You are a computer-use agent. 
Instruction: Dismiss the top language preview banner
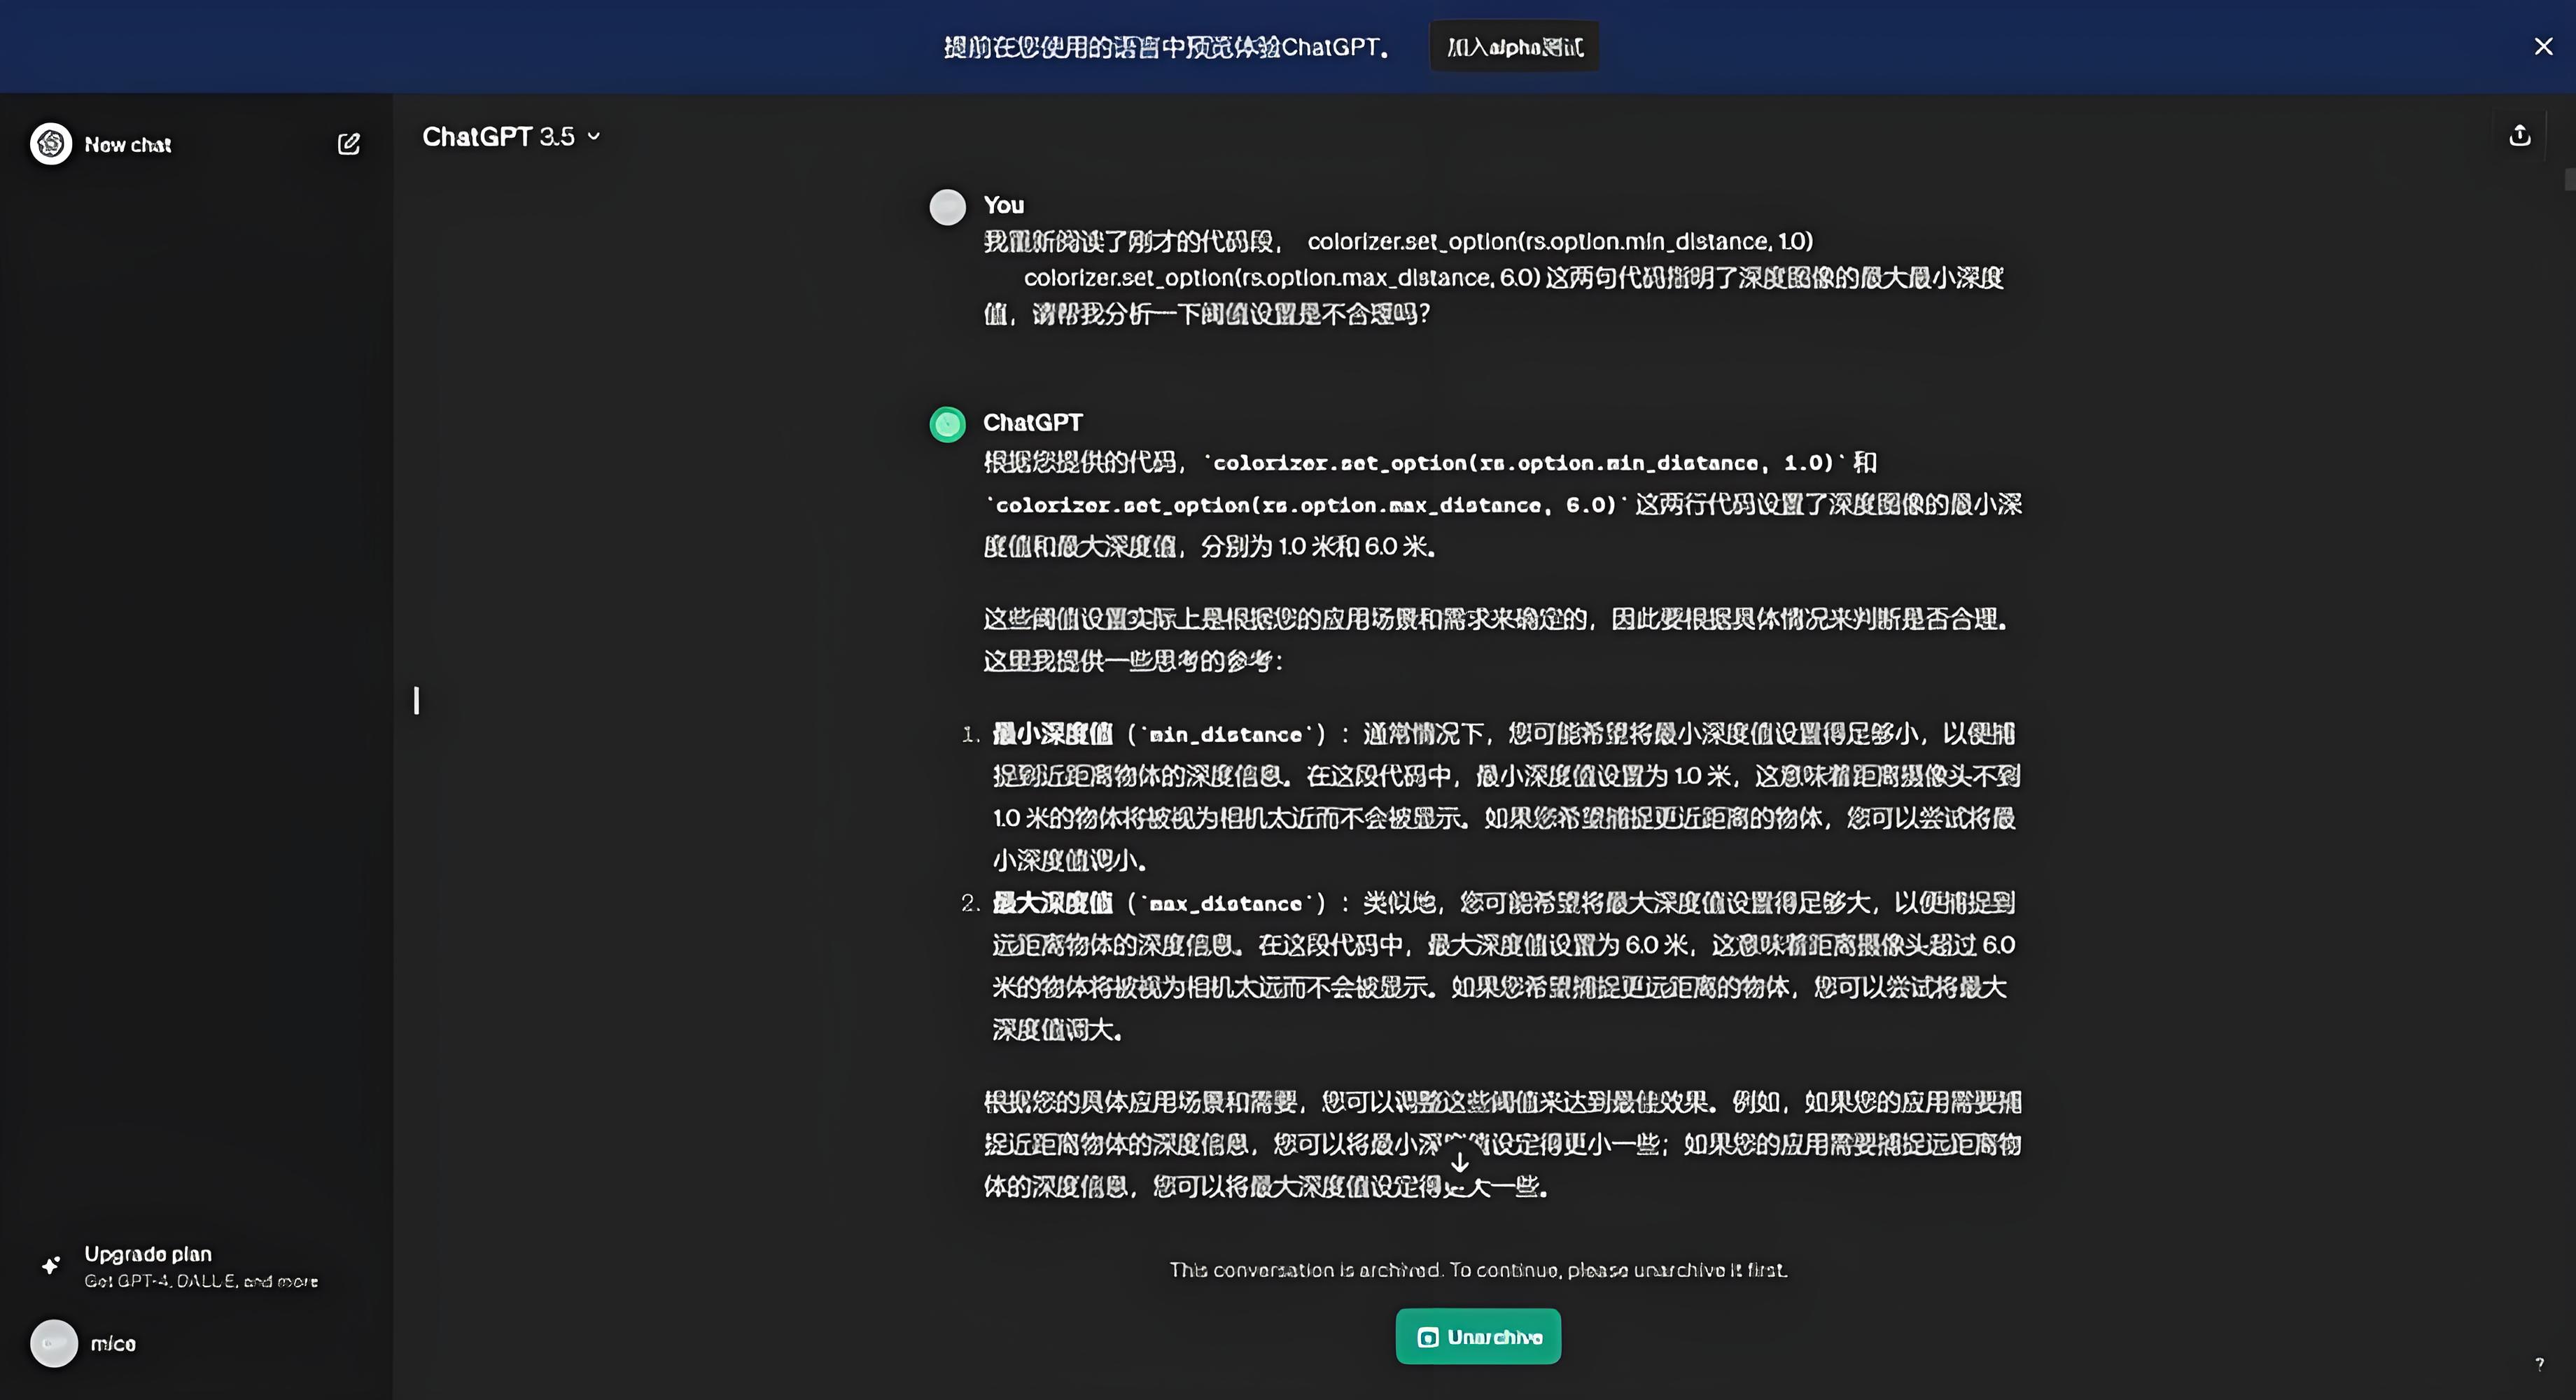coord(2543,46)
